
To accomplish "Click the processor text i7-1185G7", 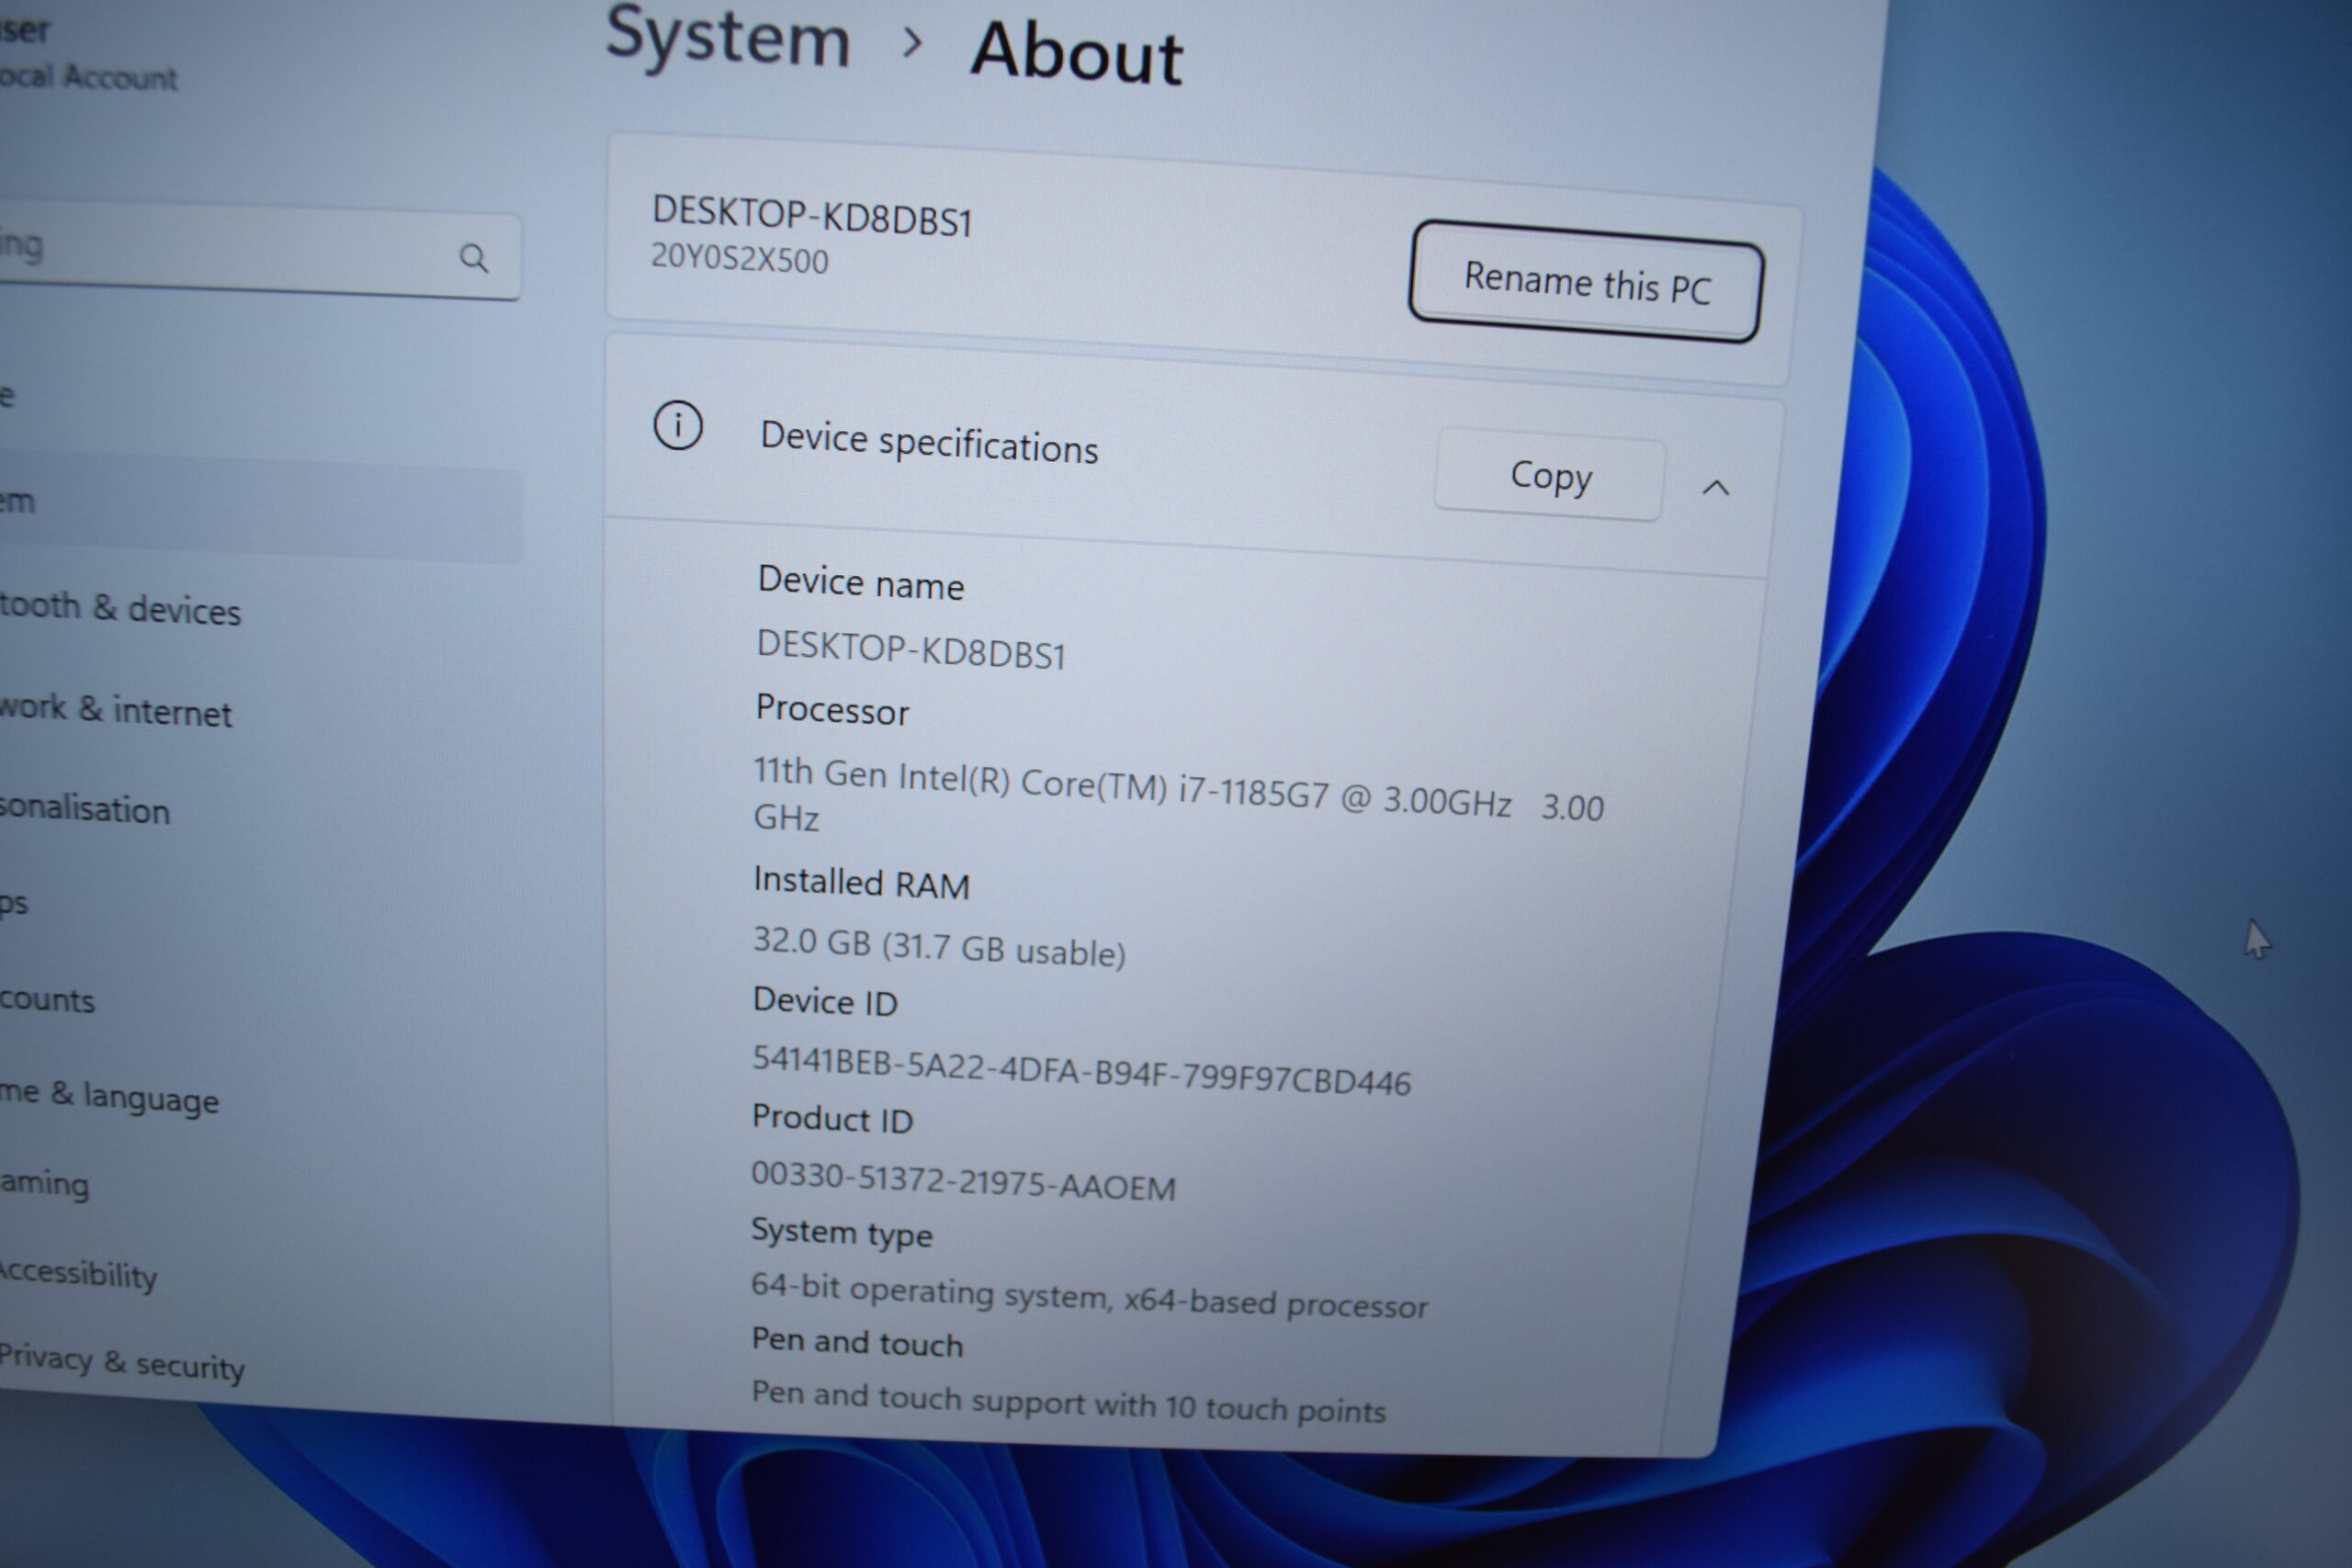I will click(x=1254, y=792).
